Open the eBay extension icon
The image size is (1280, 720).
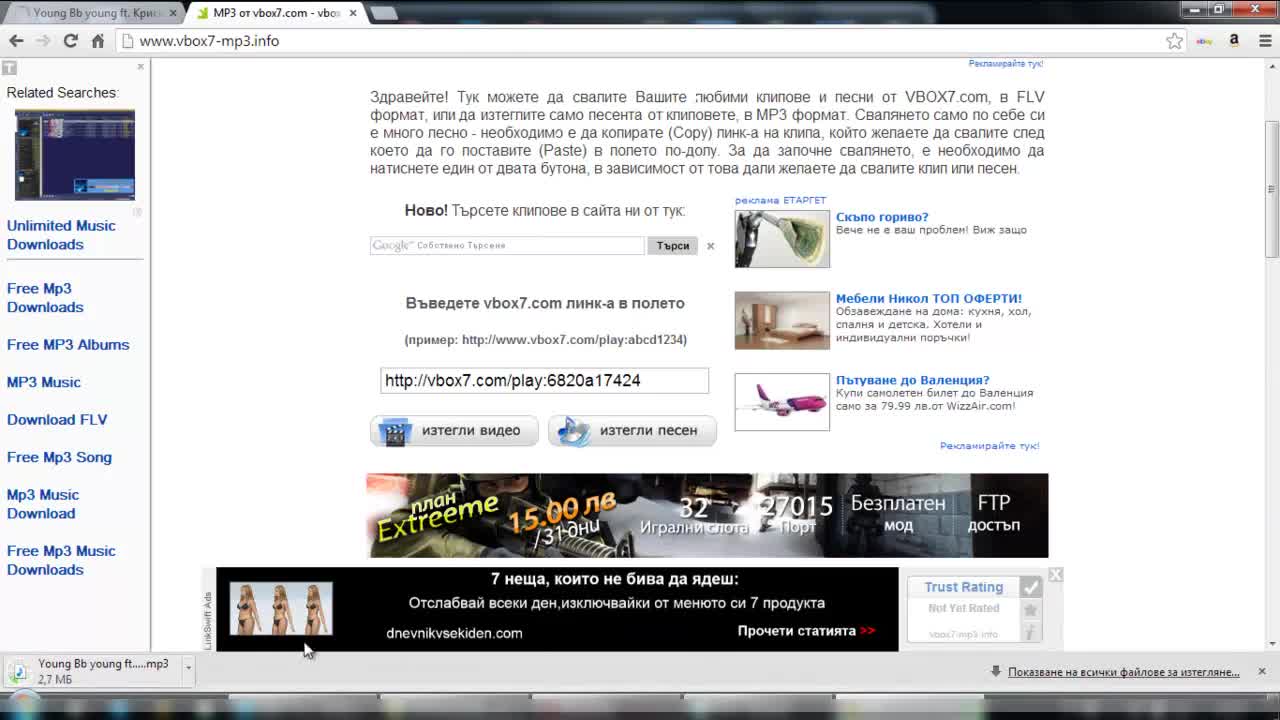(x=1204, y=41)
